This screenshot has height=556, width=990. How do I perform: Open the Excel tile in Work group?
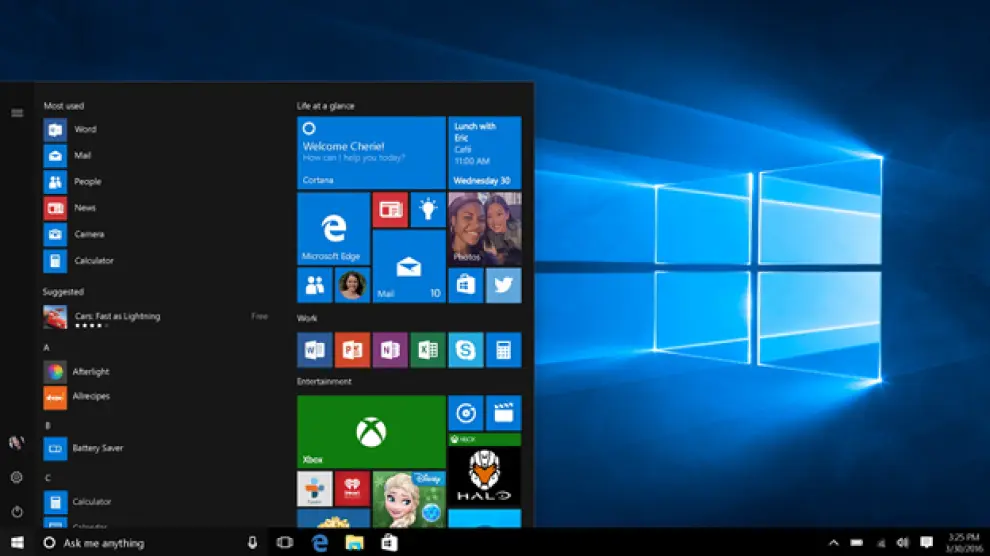(428, 350)
